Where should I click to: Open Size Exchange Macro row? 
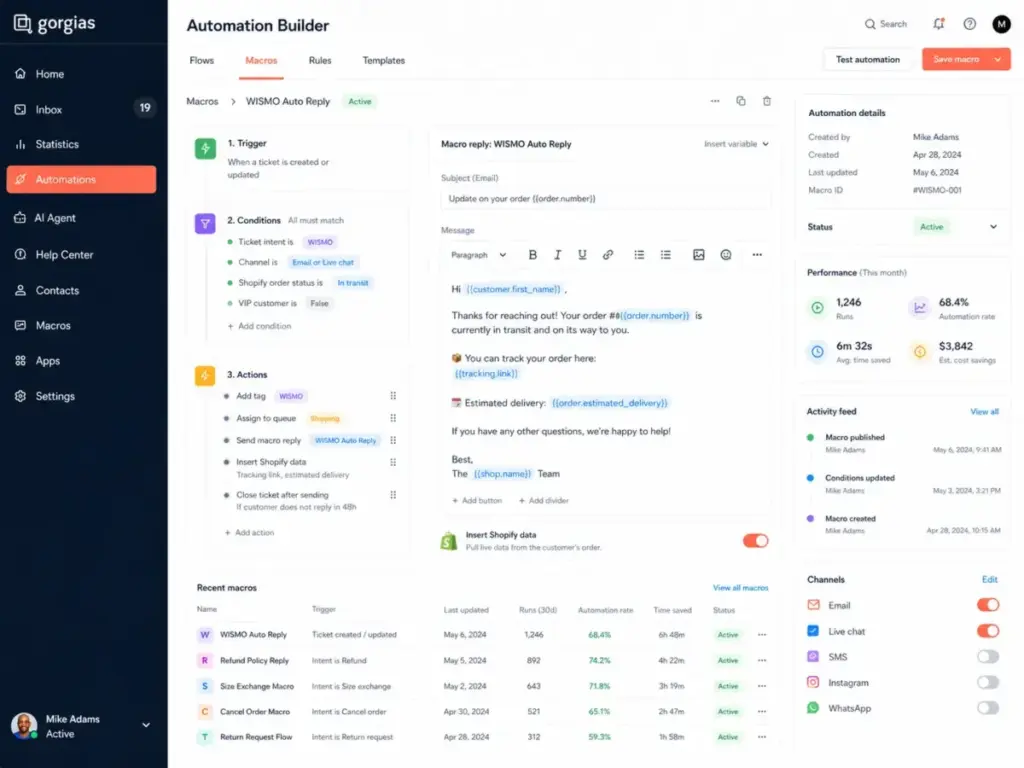(x=483, y=686)
